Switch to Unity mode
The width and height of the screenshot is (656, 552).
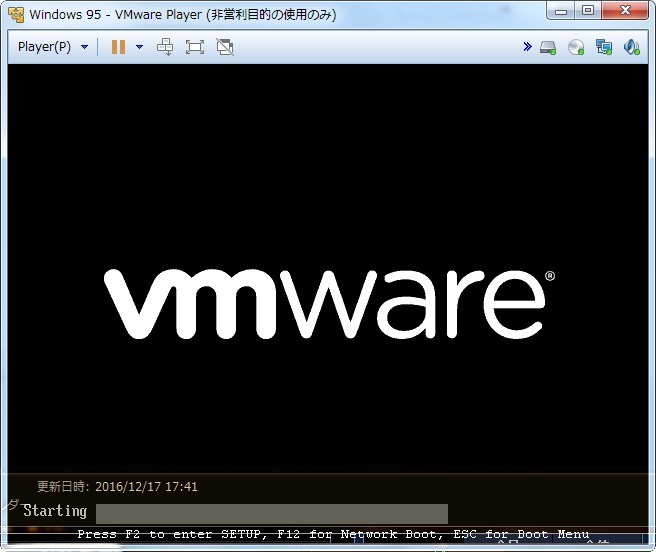click(x=225, y=47)
